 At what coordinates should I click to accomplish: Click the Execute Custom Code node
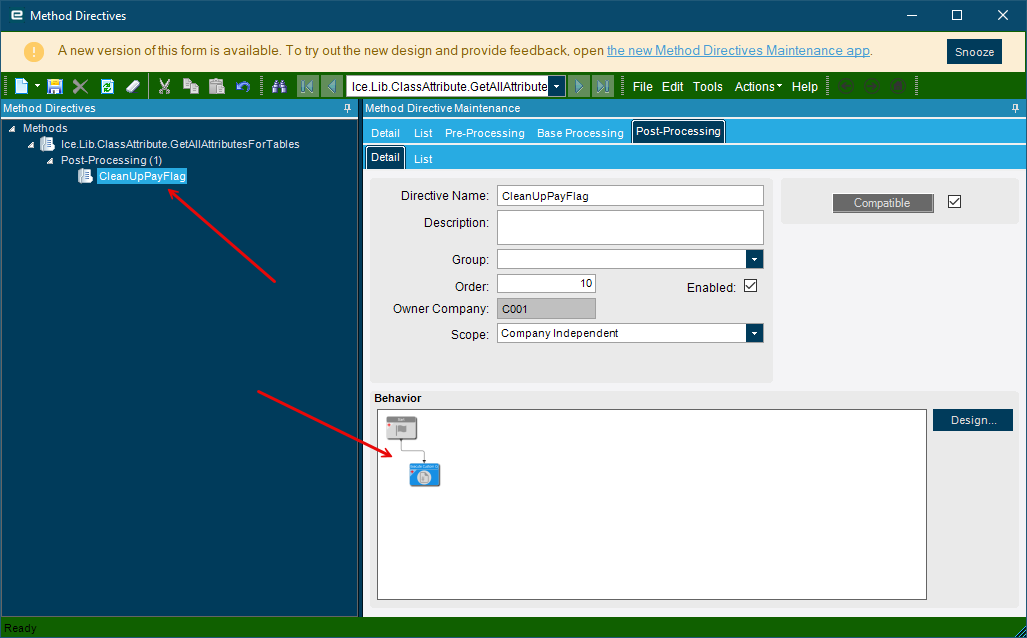coord(424,475)
